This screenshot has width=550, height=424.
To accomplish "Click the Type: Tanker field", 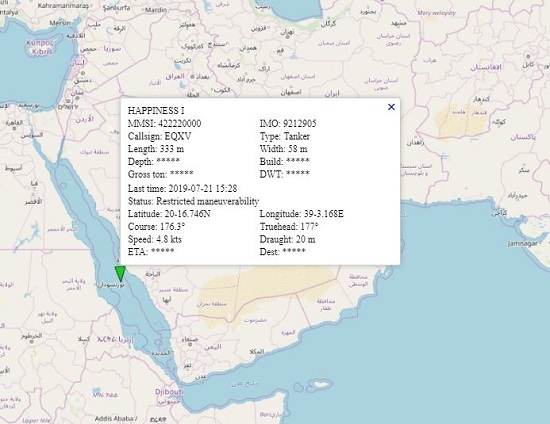I will pos(284,136).
